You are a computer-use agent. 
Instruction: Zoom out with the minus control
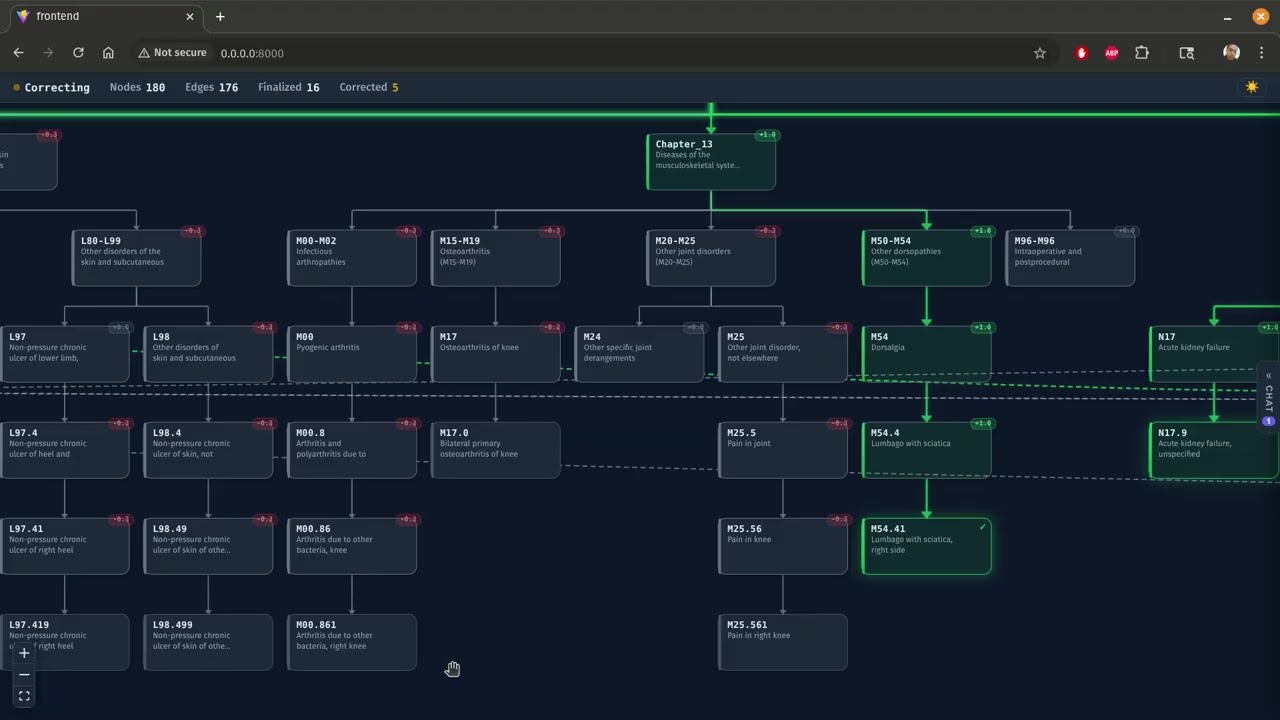pos(24,675)
